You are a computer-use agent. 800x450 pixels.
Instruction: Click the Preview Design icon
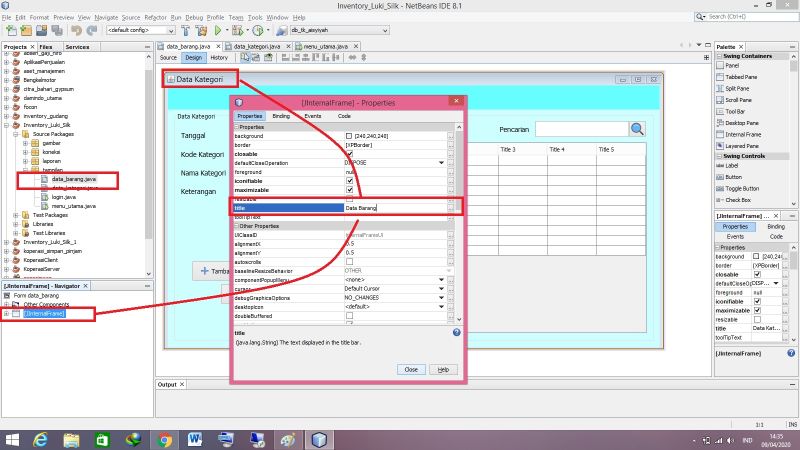point(268,58)
